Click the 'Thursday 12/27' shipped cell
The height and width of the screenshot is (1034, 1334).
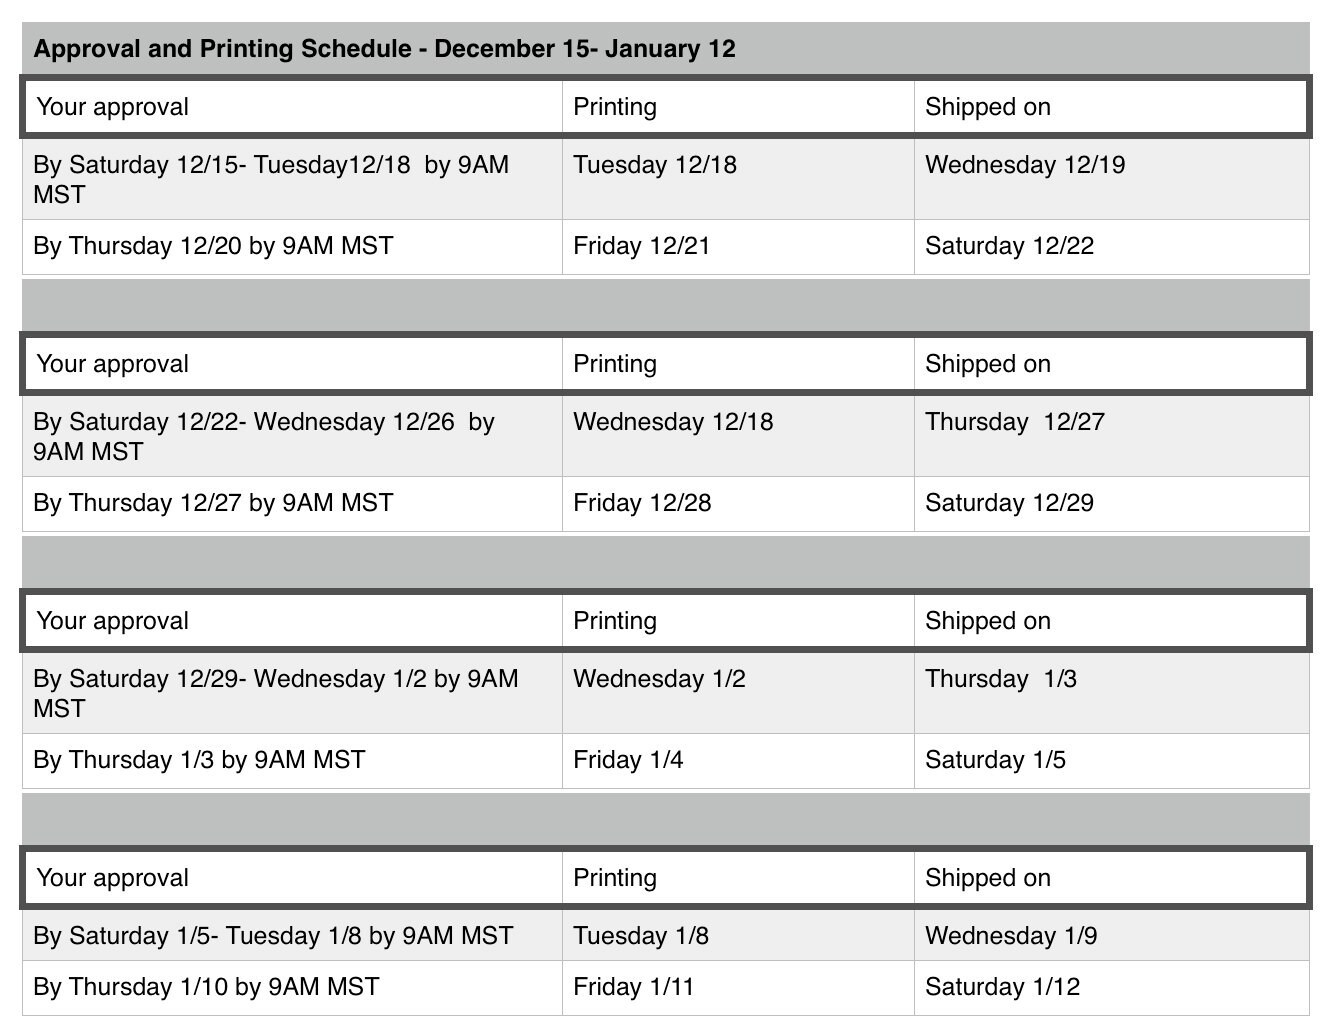1111,436
